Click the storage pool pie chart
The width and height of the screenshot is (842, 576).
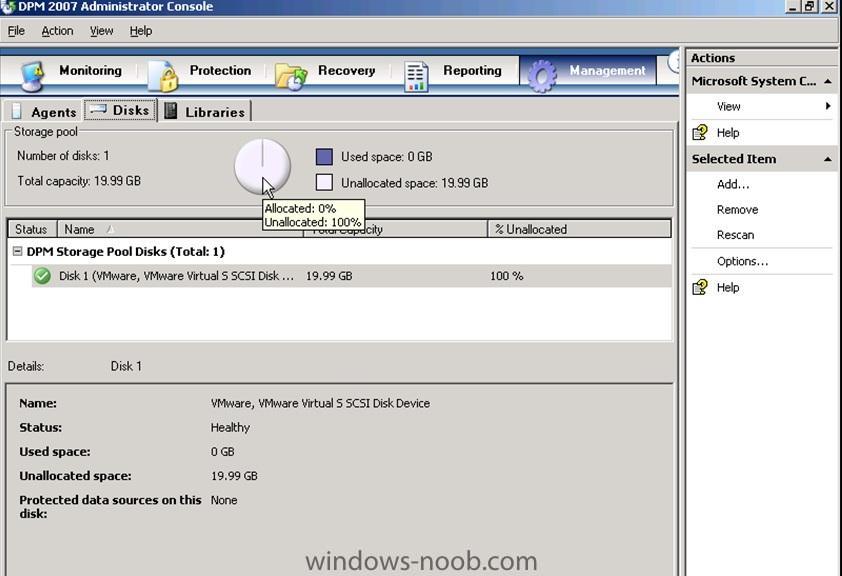click(263, 166)
